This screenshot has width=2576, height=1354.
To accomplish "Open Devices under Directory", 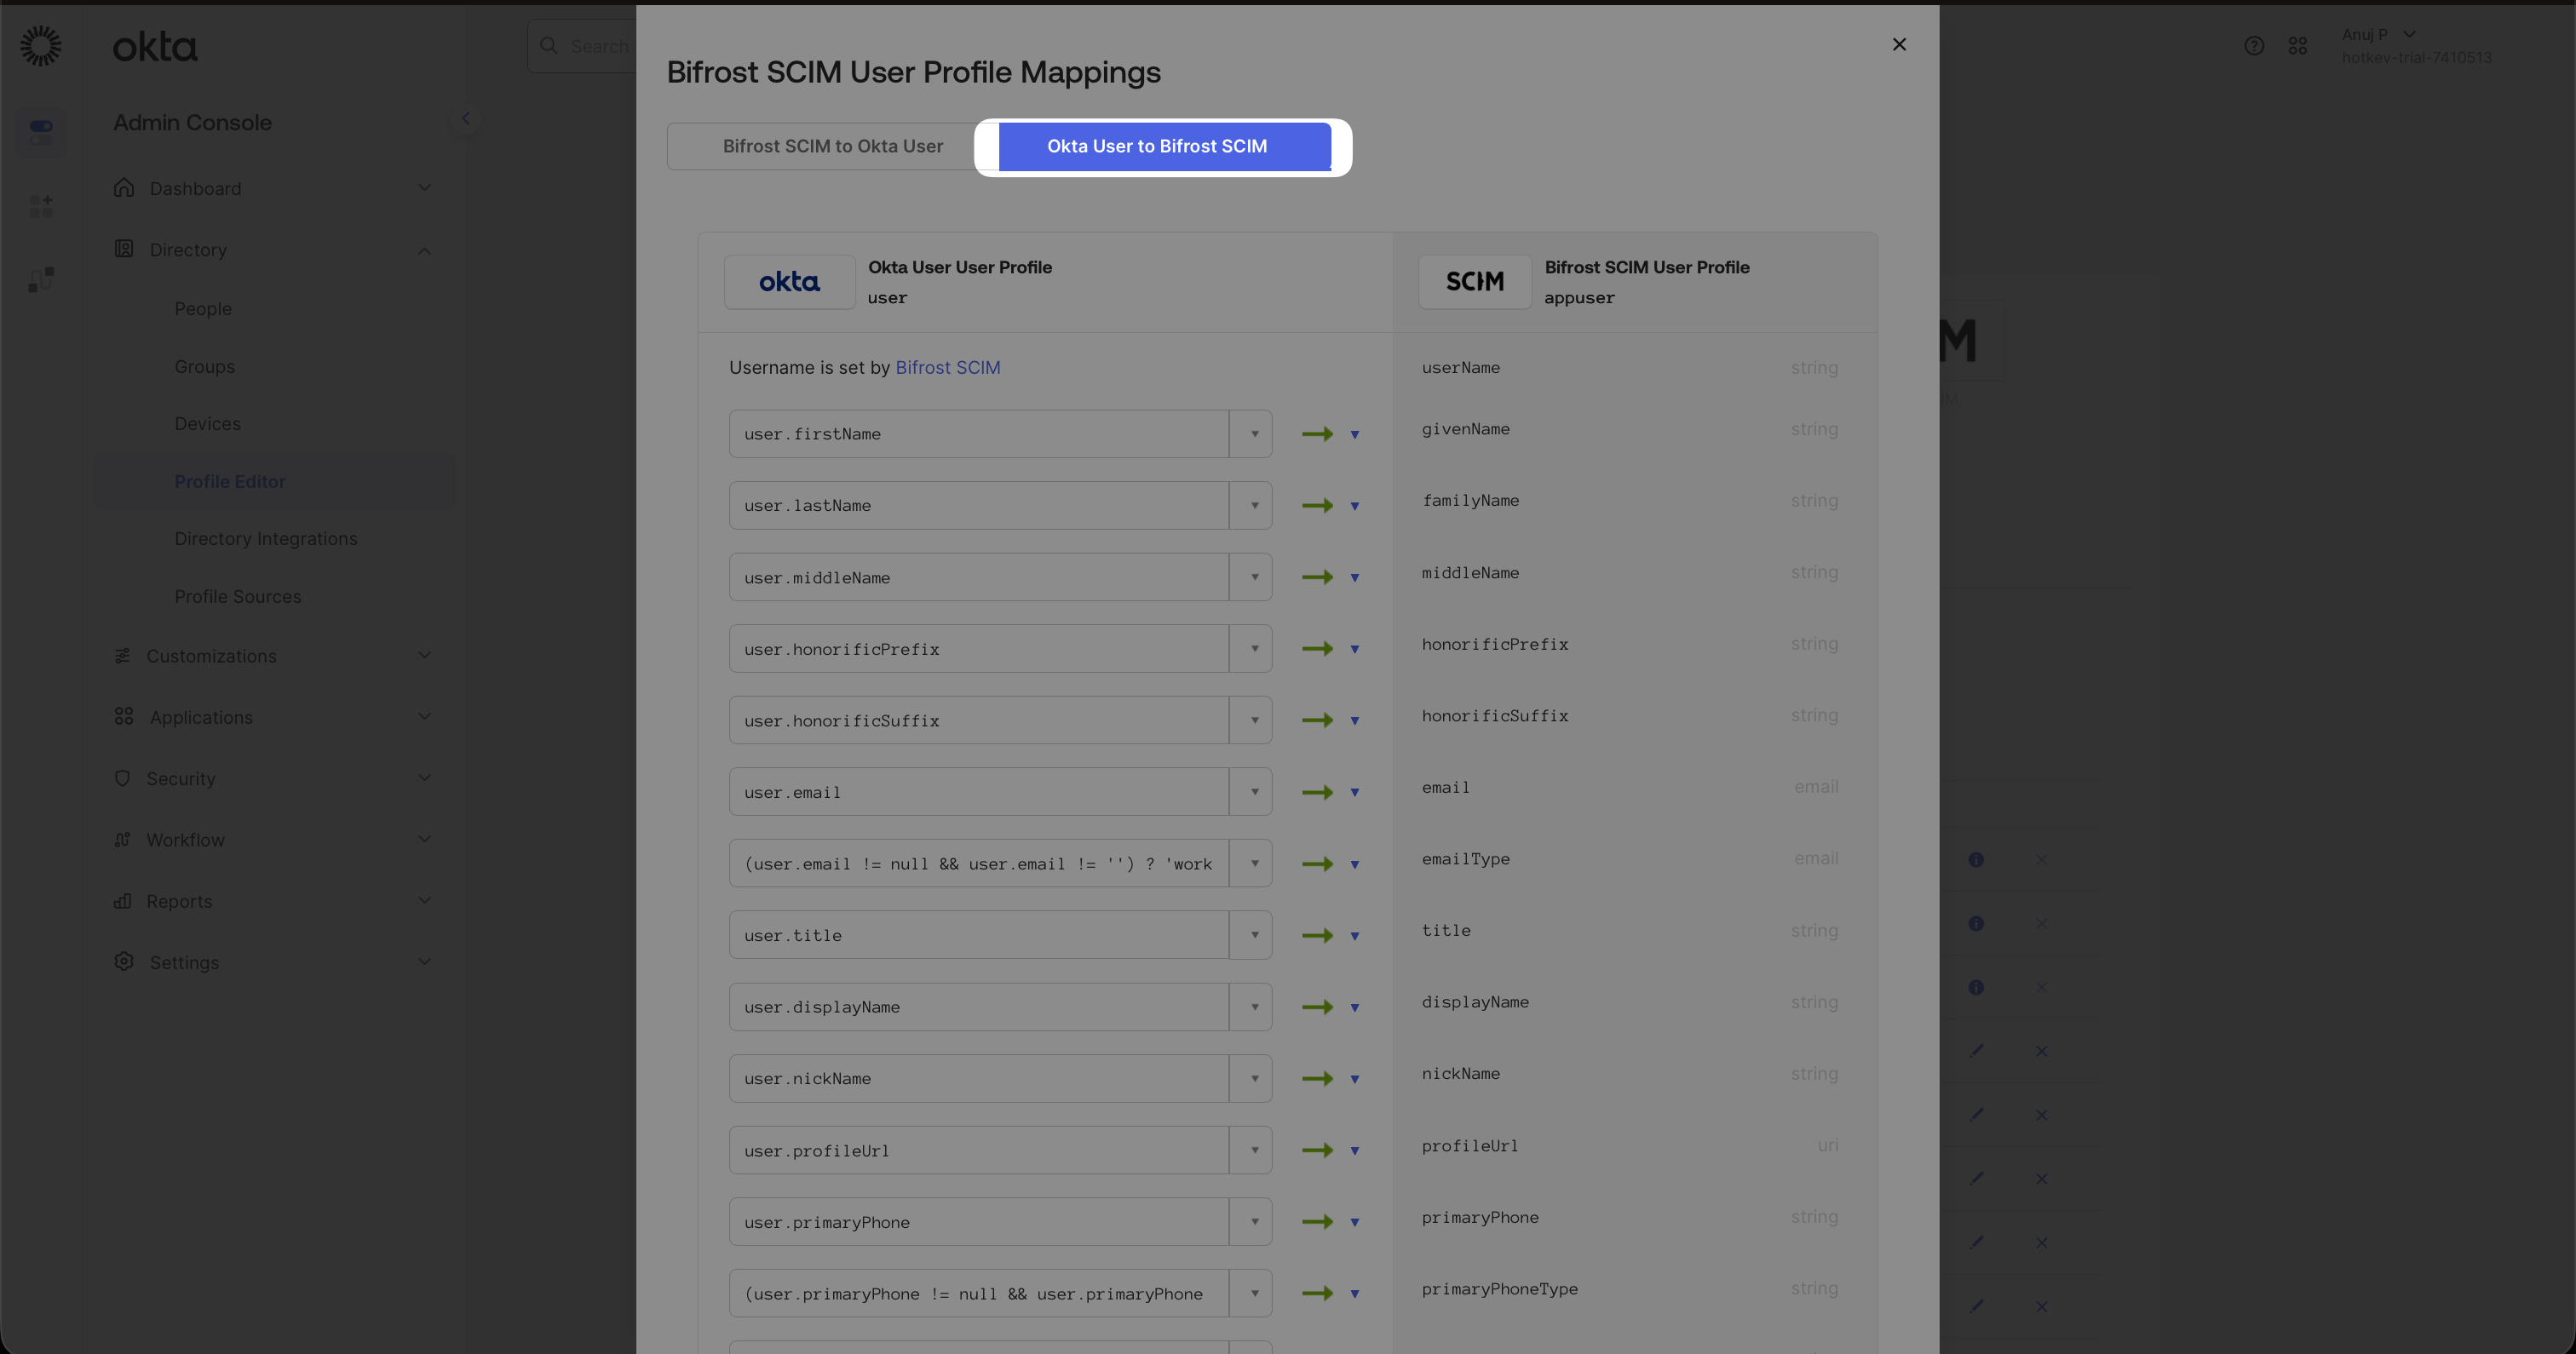I will click(x=207, y=424).
